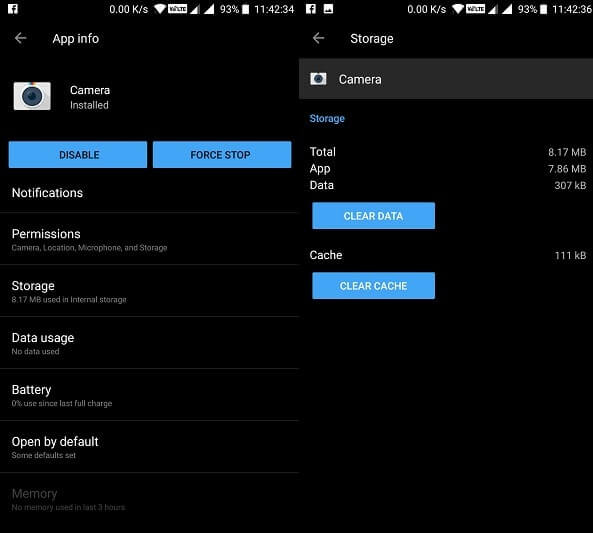Tap the Facebook notification icon in left status bar

coord(13,9)
